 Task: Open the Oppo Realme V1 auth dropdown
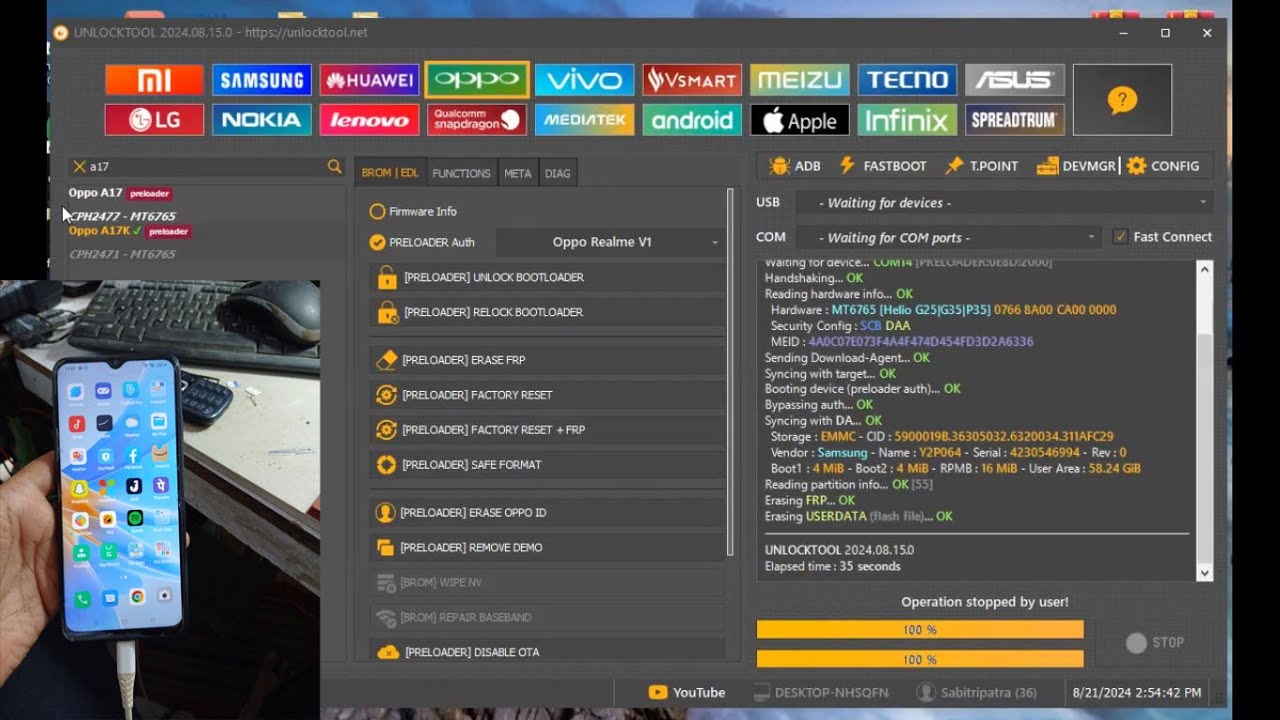pos(610,242)
